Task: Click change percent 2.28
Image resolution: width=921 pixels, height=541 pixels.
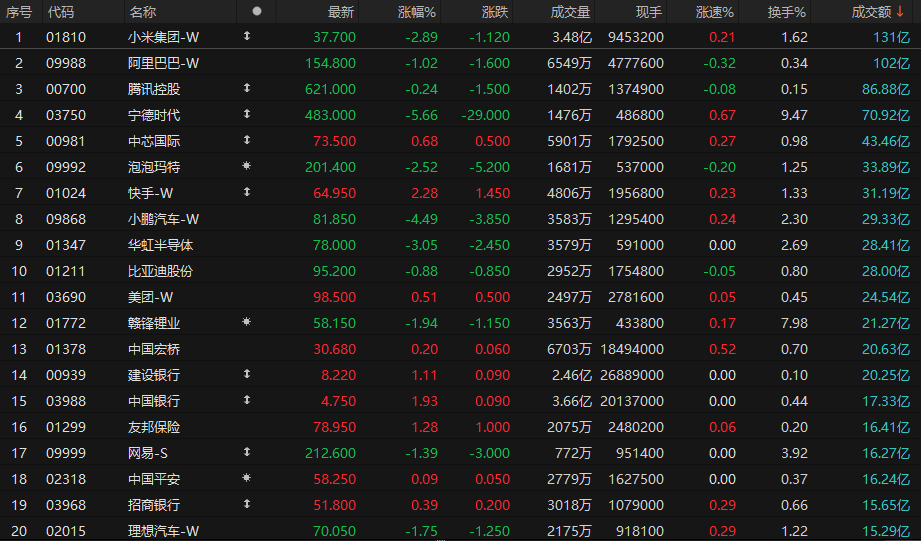Action: (x=424, y=193)
